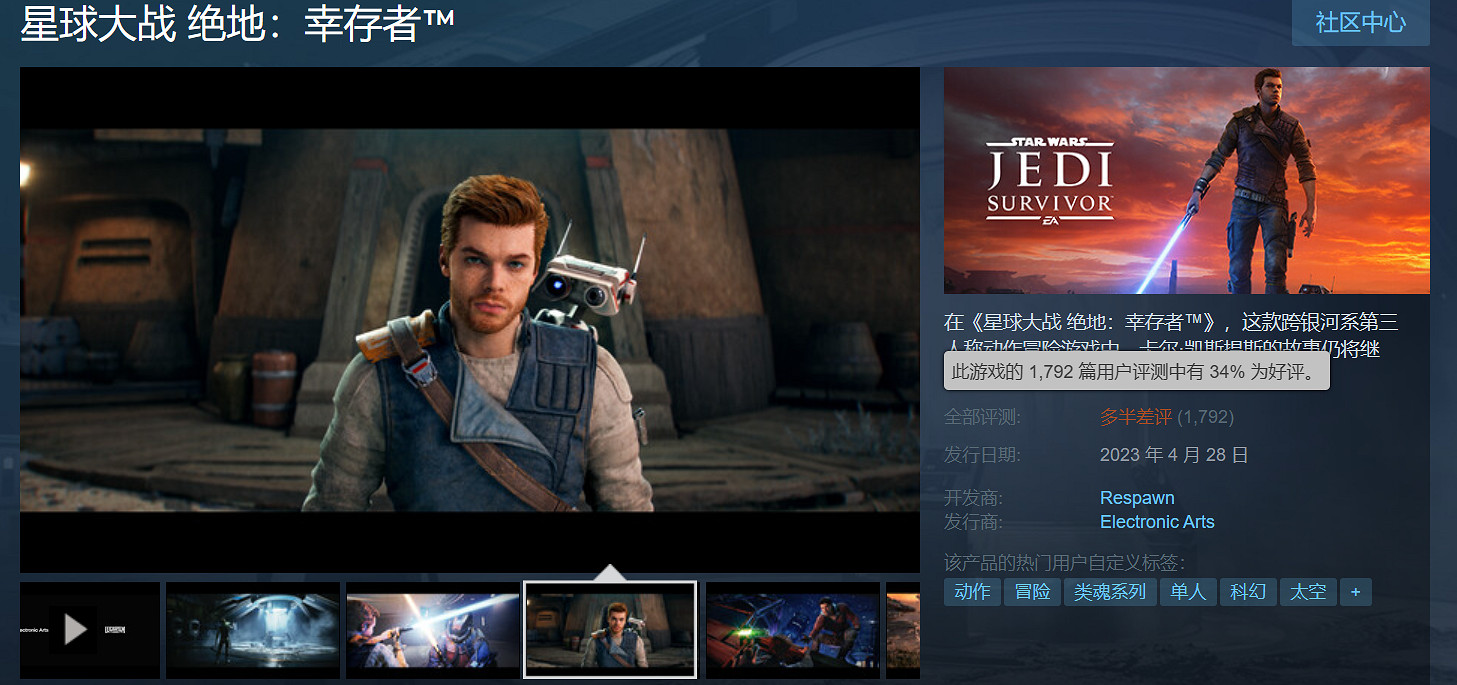Select the partially visible last thumbnail
Viewport: 1457px width, 685px height.
coord(903,629)
